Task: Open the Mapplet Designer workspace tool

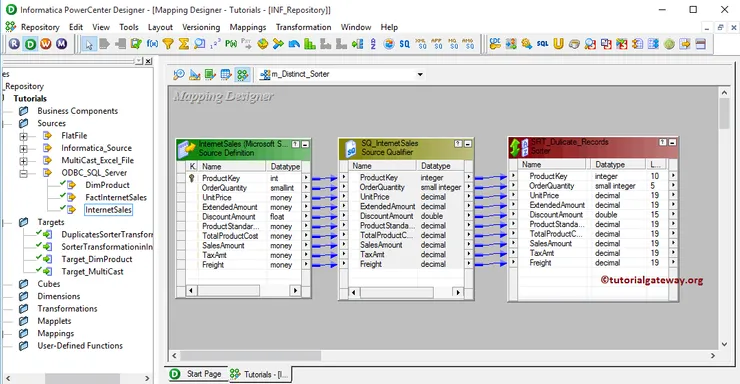Action: (226, 74)
